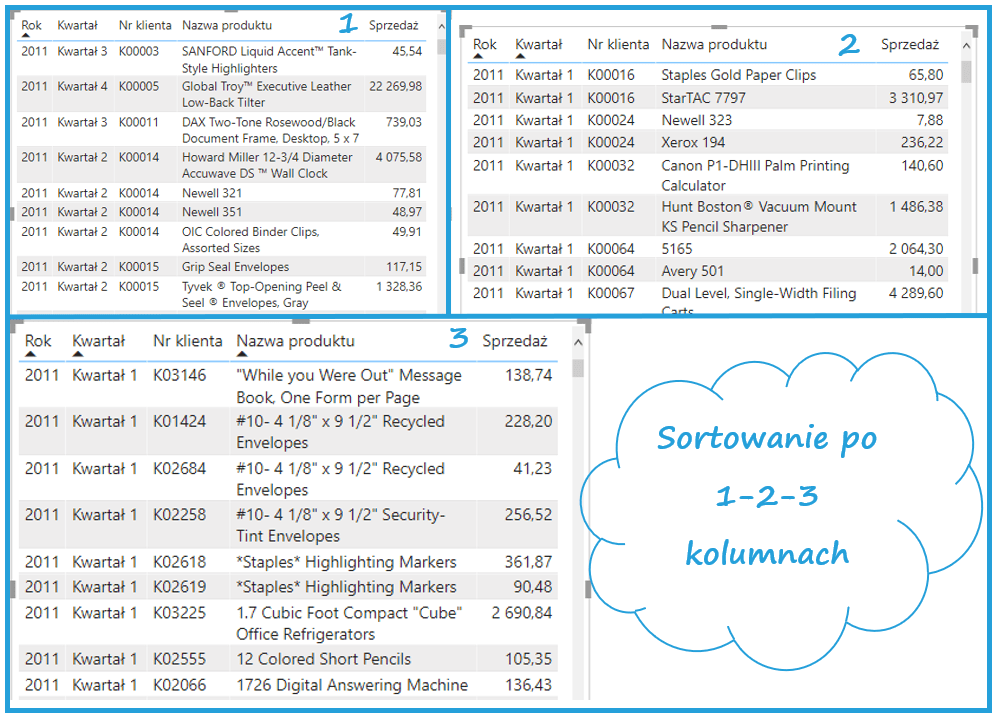Image resolution: width=998 pixels, height=719 pixels.
Task: Click sort arrow under Rok in table 2
Action: coord(478,57)
